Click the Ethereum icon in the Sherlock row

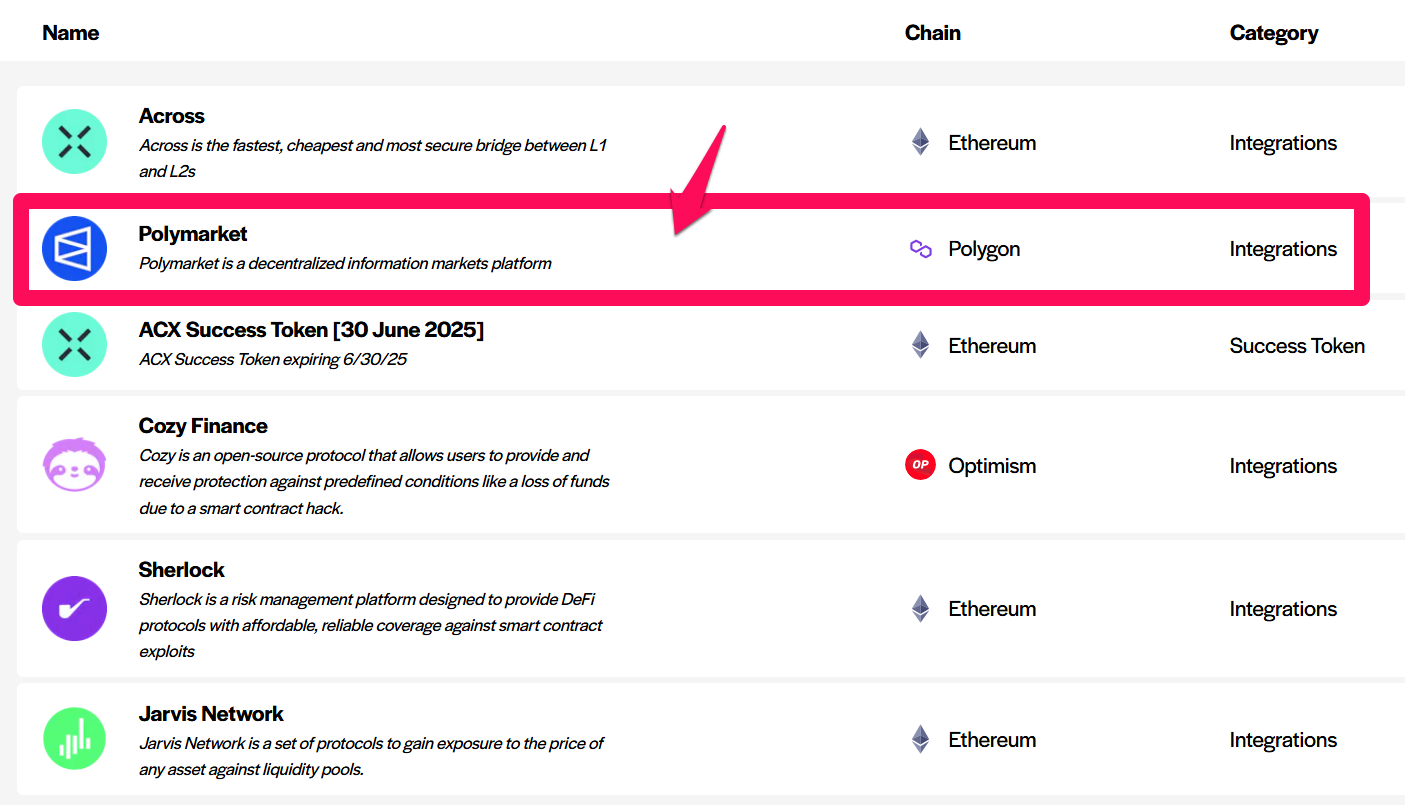(x=920, y=608)
